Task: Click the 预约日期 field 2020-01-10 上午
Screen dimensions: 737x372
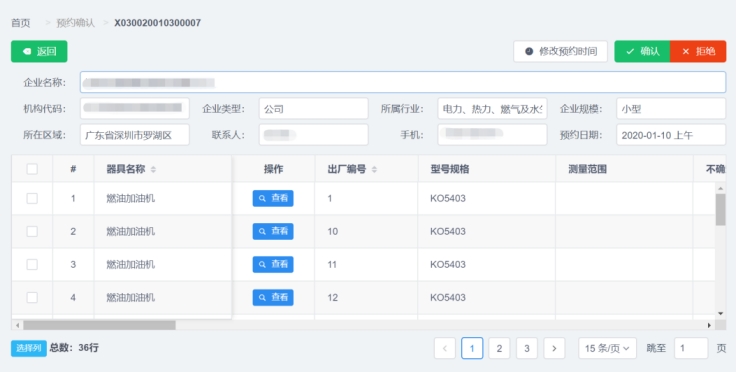Action: click(671, 135)
